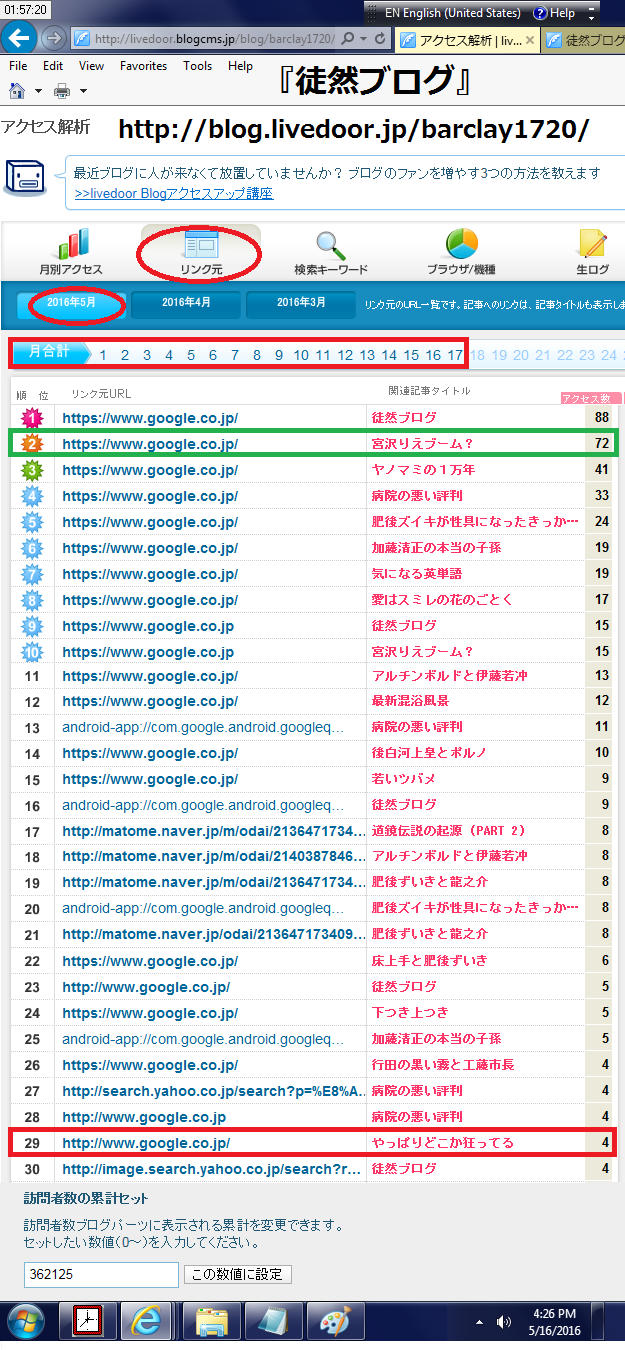Click the volume speaker tray icon
The height and width of the screenshot is (1350, 625).
504,1321
